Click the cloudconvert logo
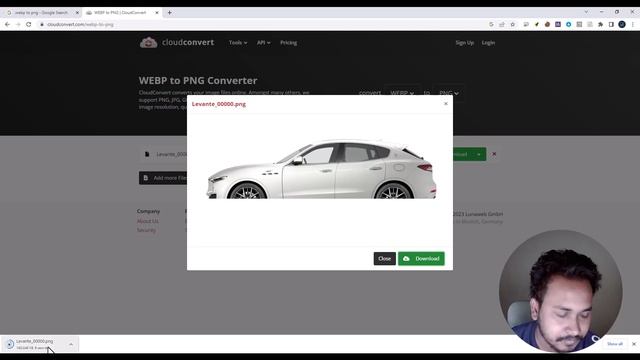This screenshot has width=640, height=360. 177,42
